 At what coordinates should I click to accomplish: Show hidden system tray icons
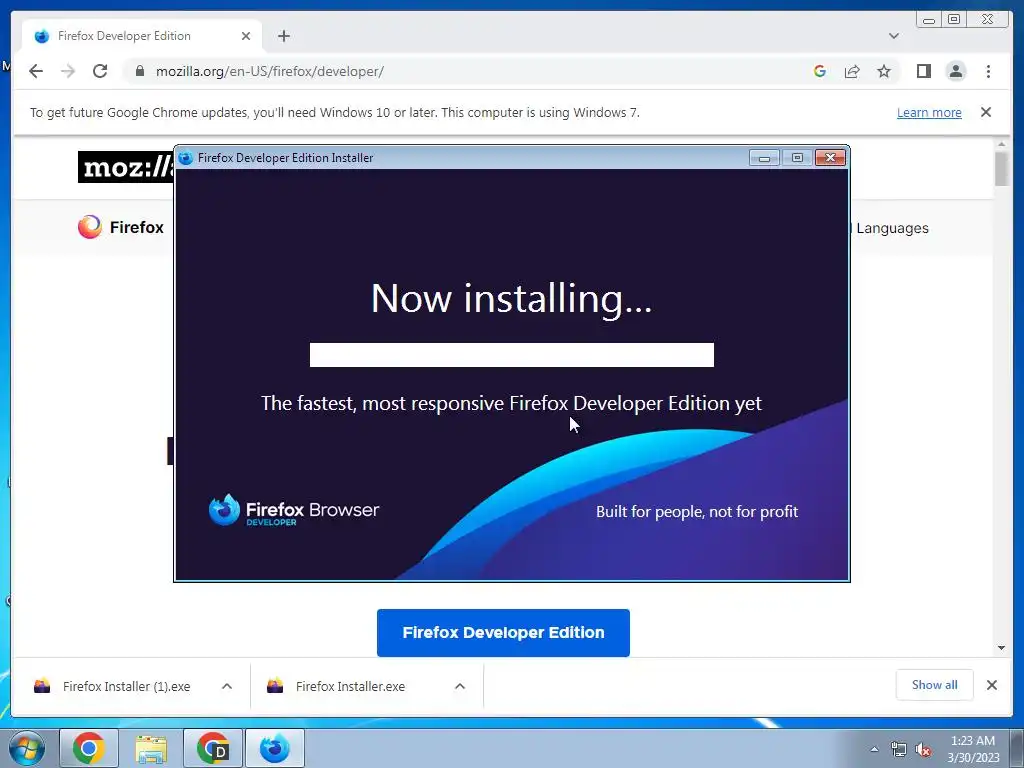point(874,750)
